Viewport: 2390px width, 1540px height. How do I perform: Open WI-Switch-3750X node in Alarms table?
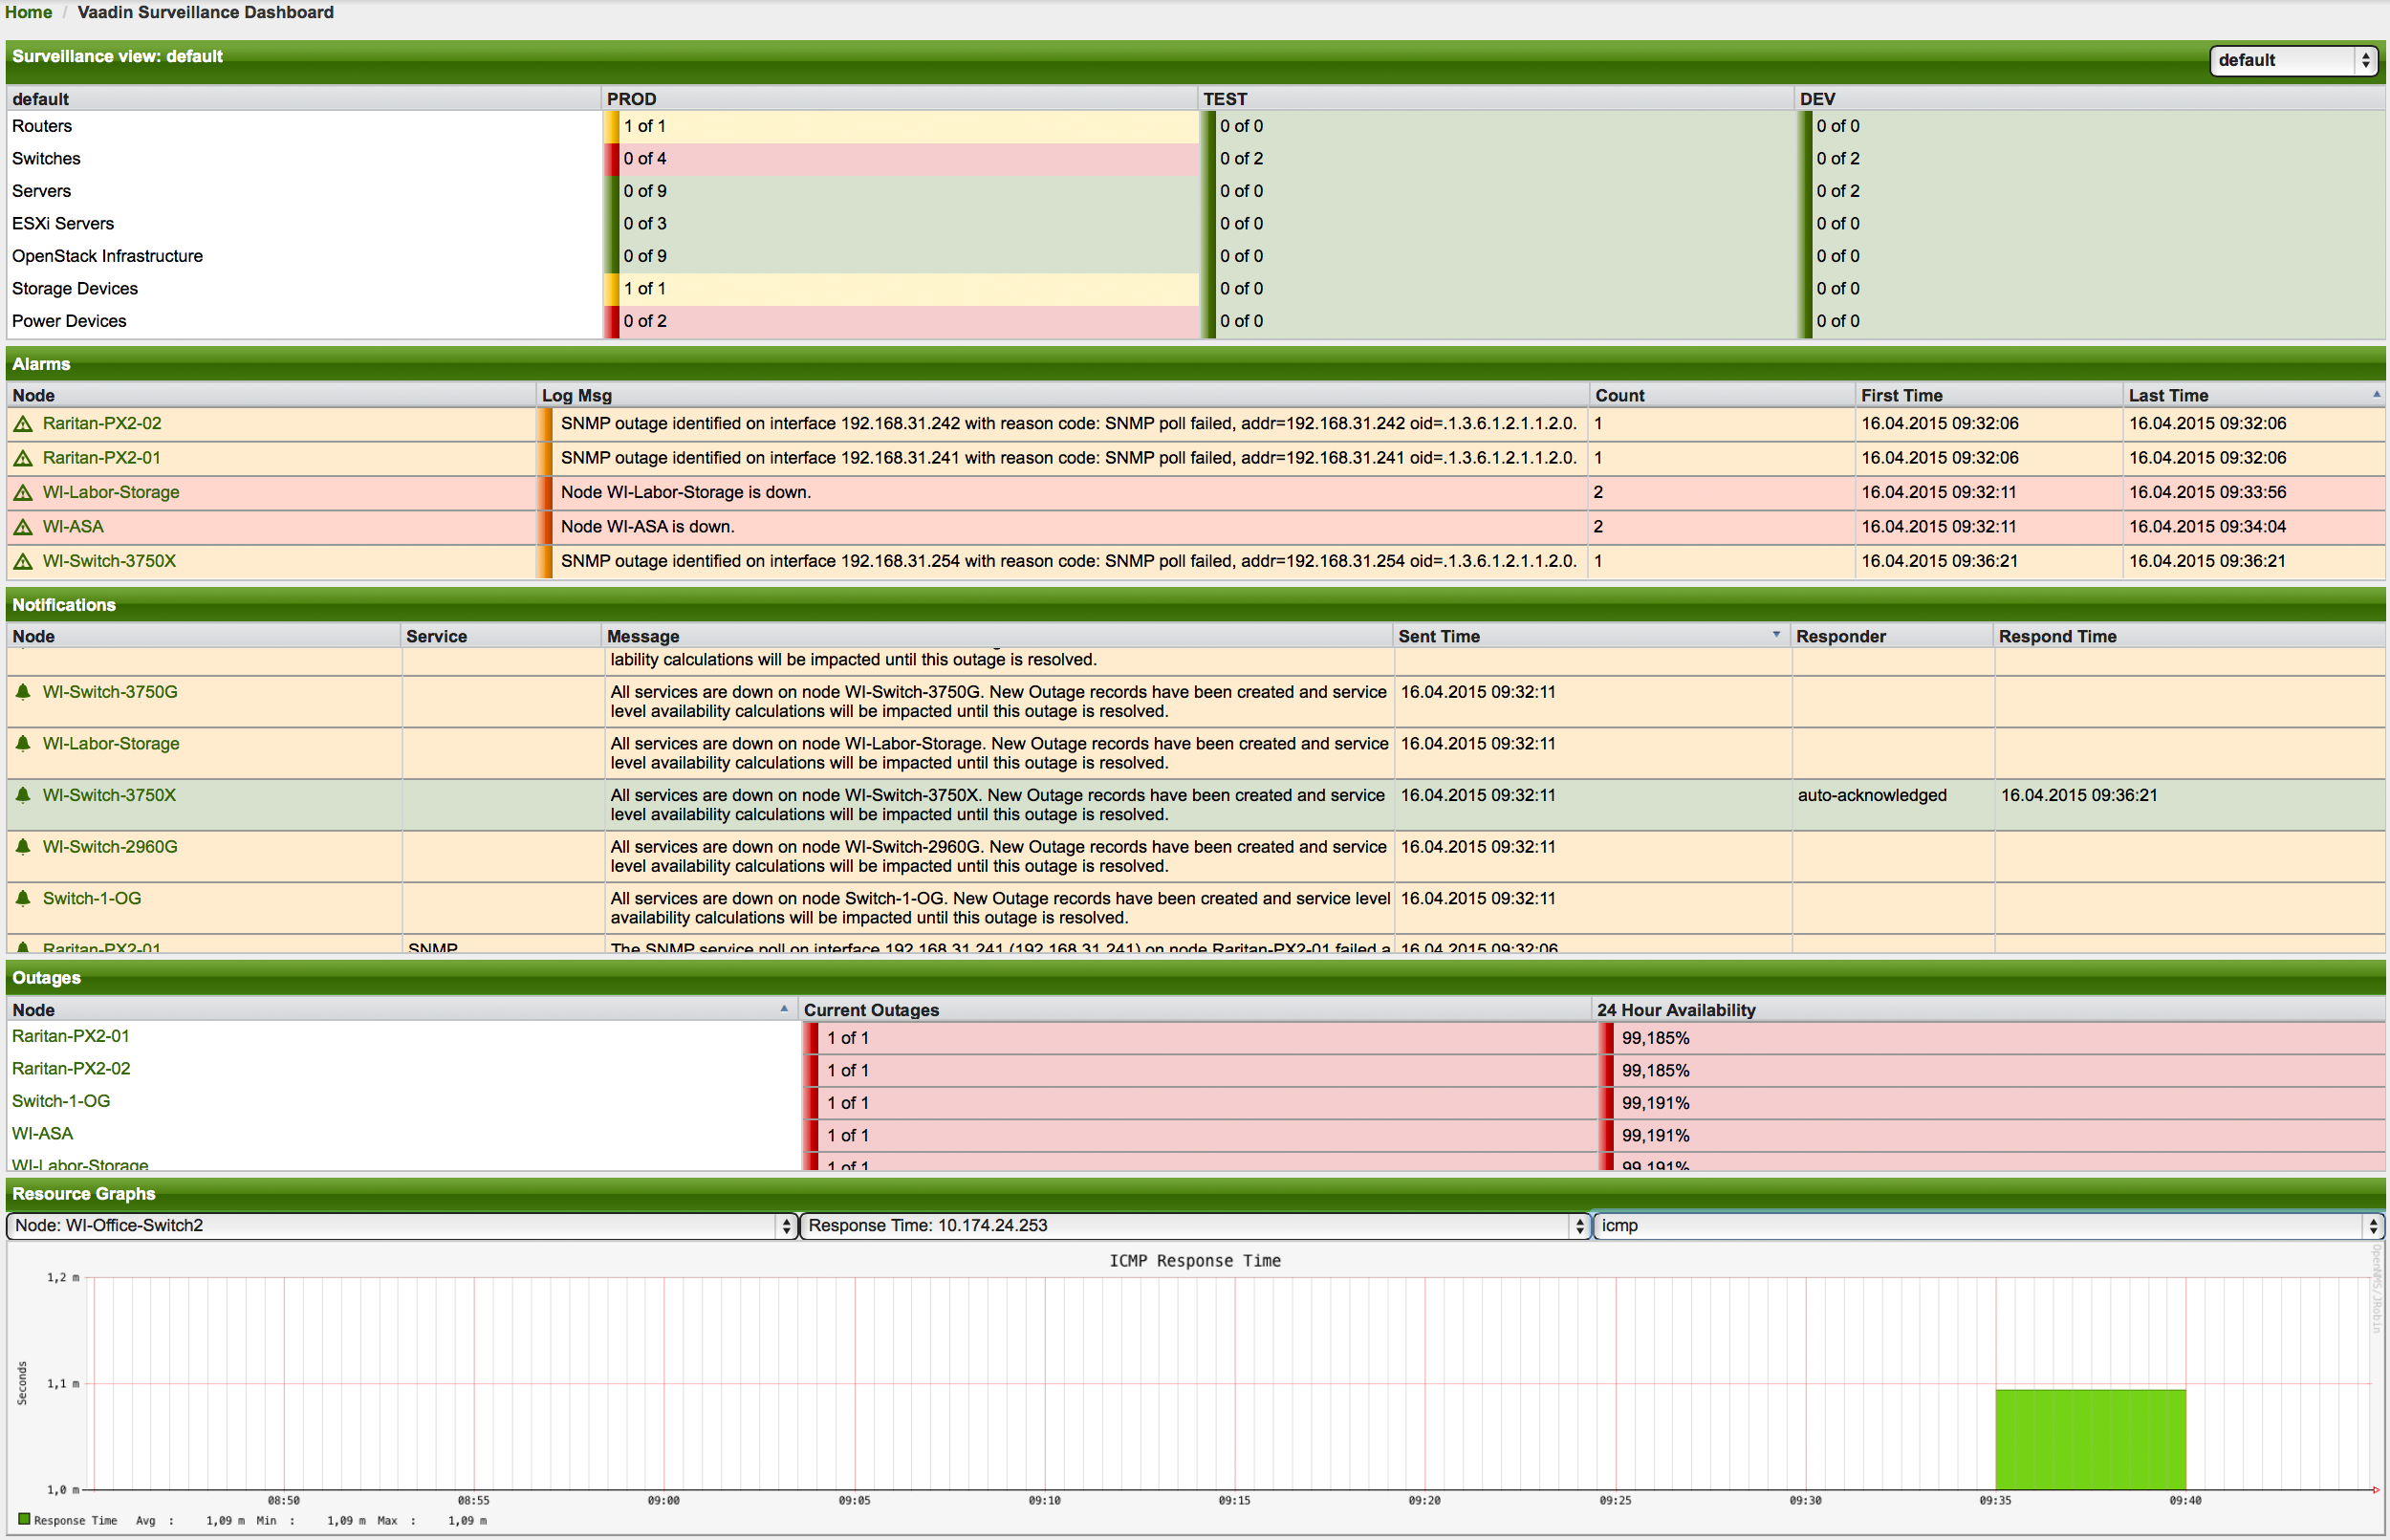coord(109,562)
